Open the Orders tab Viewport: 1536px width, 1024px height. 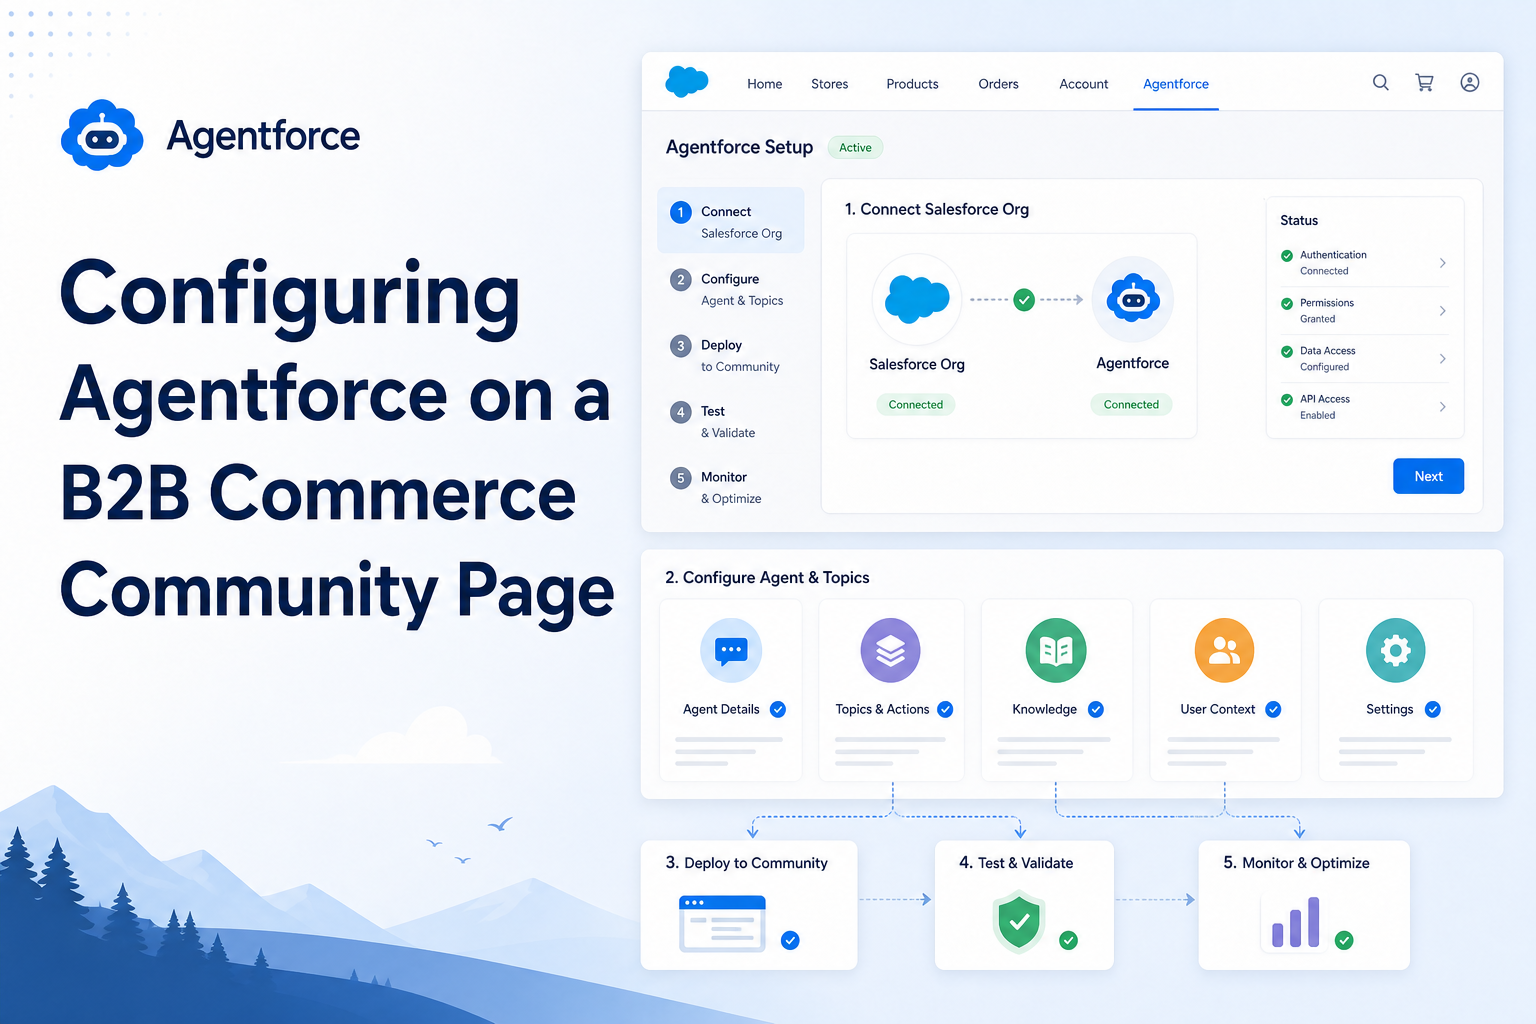click(x=999, y=84)
